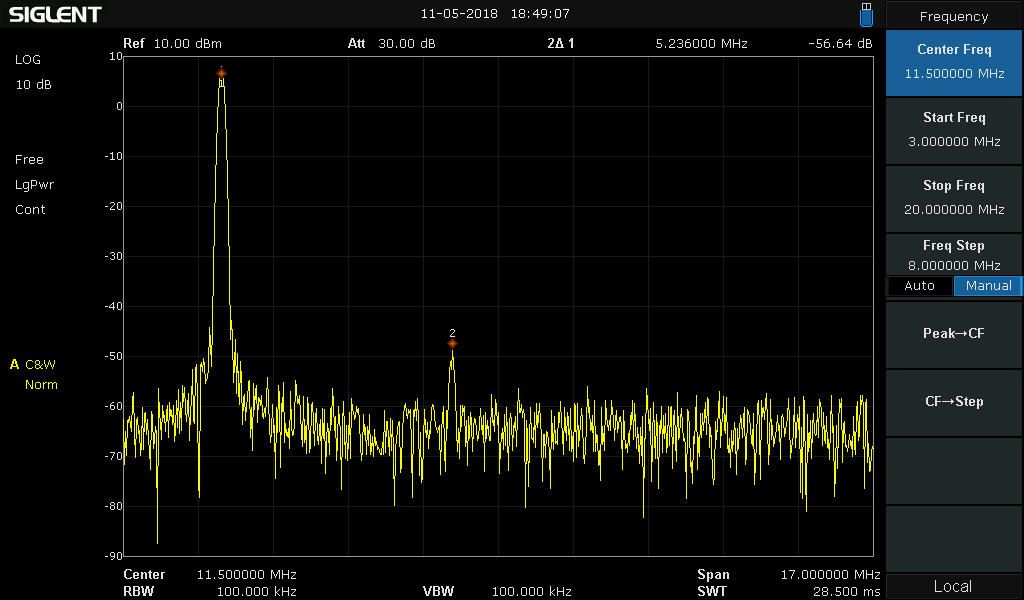
Task: Open the Freq Step softkey
Action: (x=954, y=255)
